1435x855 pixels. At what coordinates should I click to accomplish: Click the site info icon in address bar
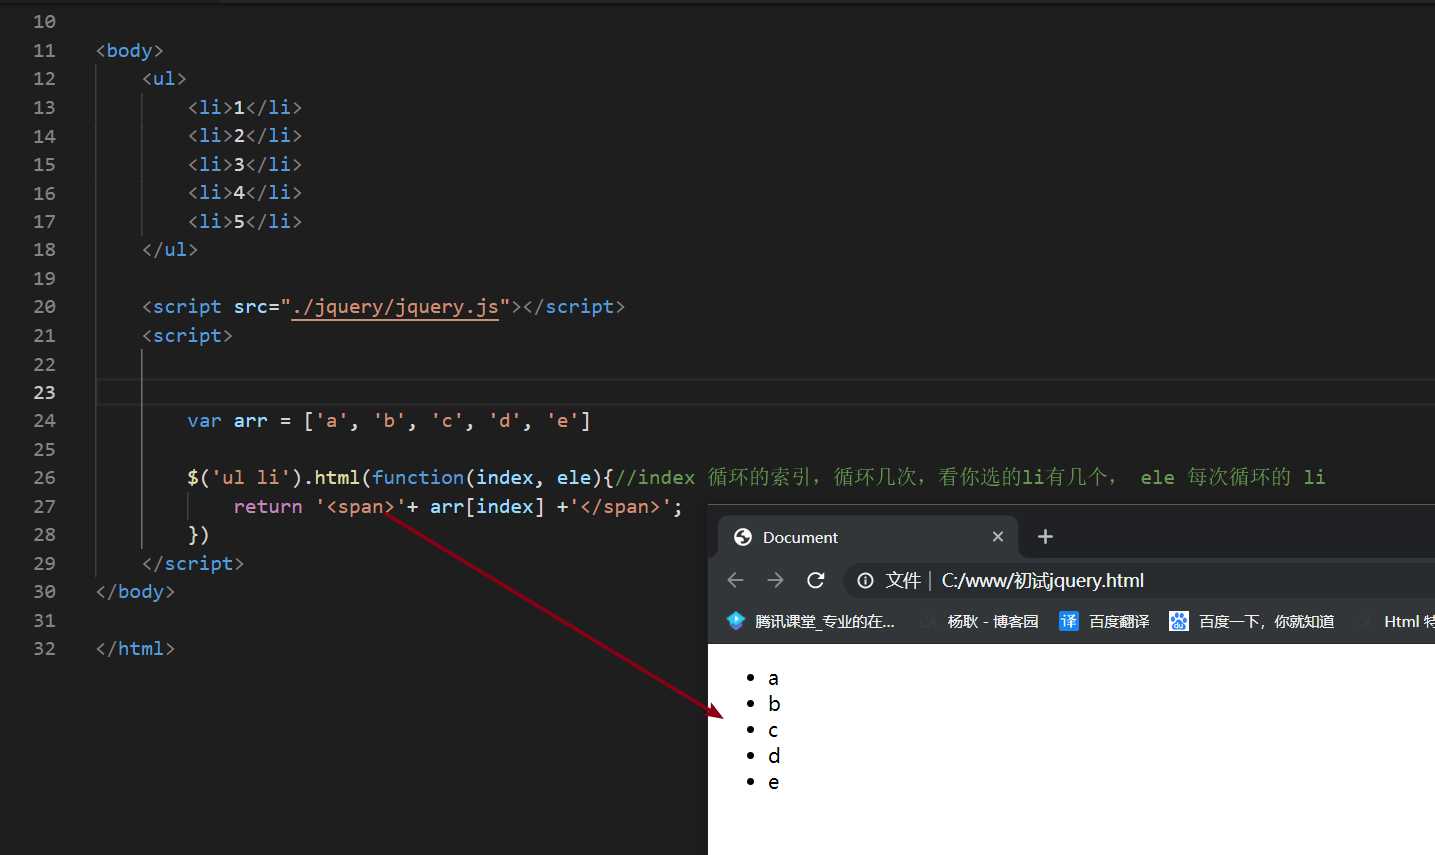866,580
